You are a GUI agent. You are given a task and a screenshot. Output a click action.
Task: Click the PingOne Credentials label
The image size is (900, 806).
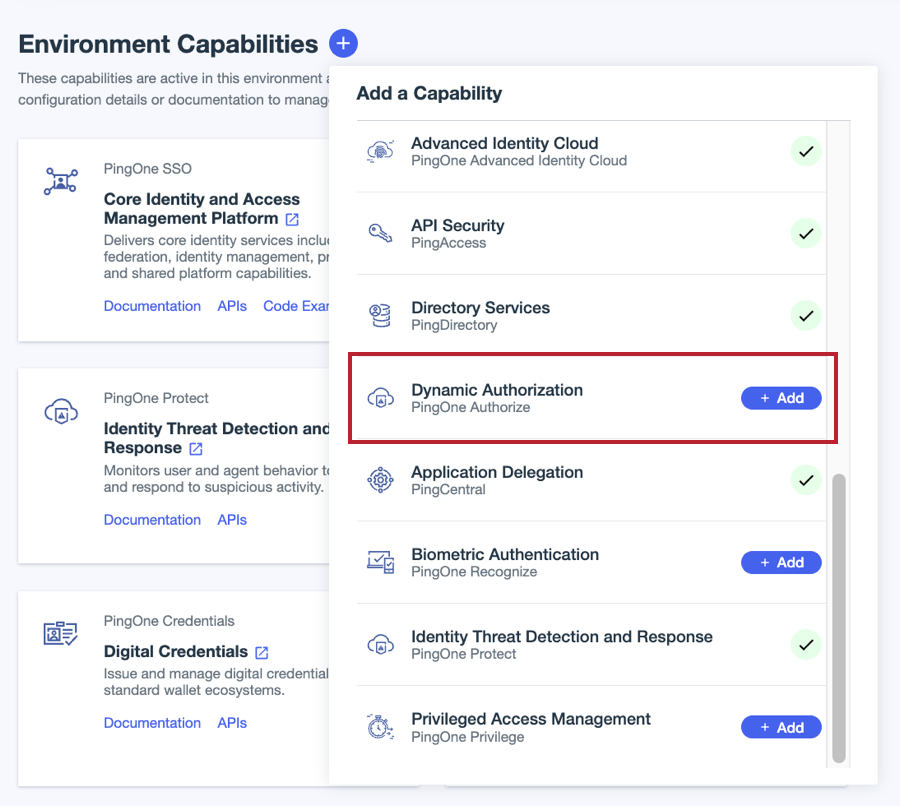[x=169, y=621]
